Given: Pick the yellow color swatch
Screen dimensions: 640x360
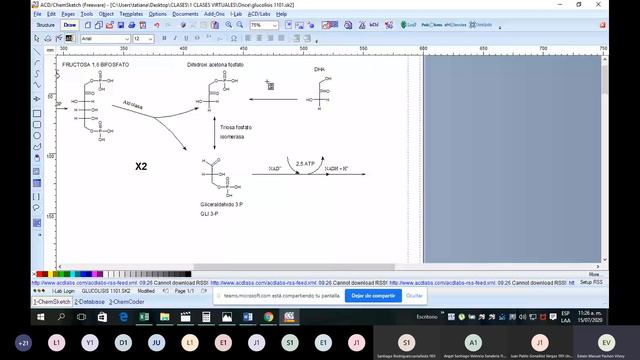Looking at the screenshot, I should 50,274.
